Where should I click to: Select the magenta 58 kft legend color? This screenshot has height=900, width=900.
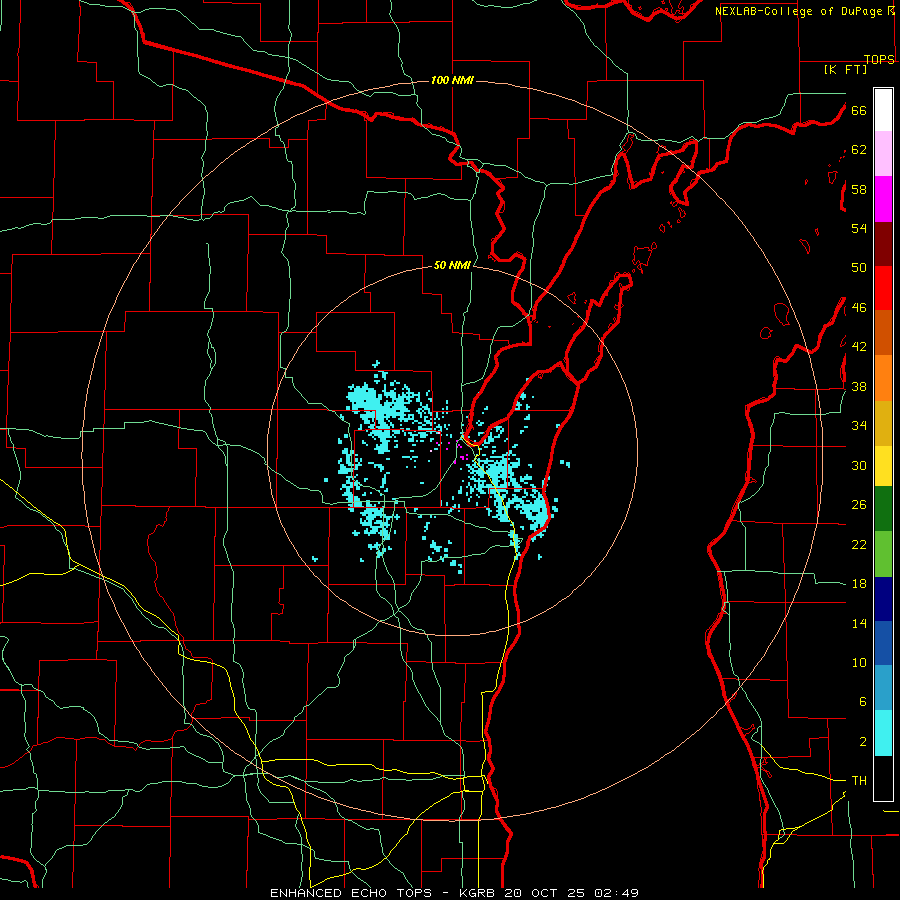point(883,199)
